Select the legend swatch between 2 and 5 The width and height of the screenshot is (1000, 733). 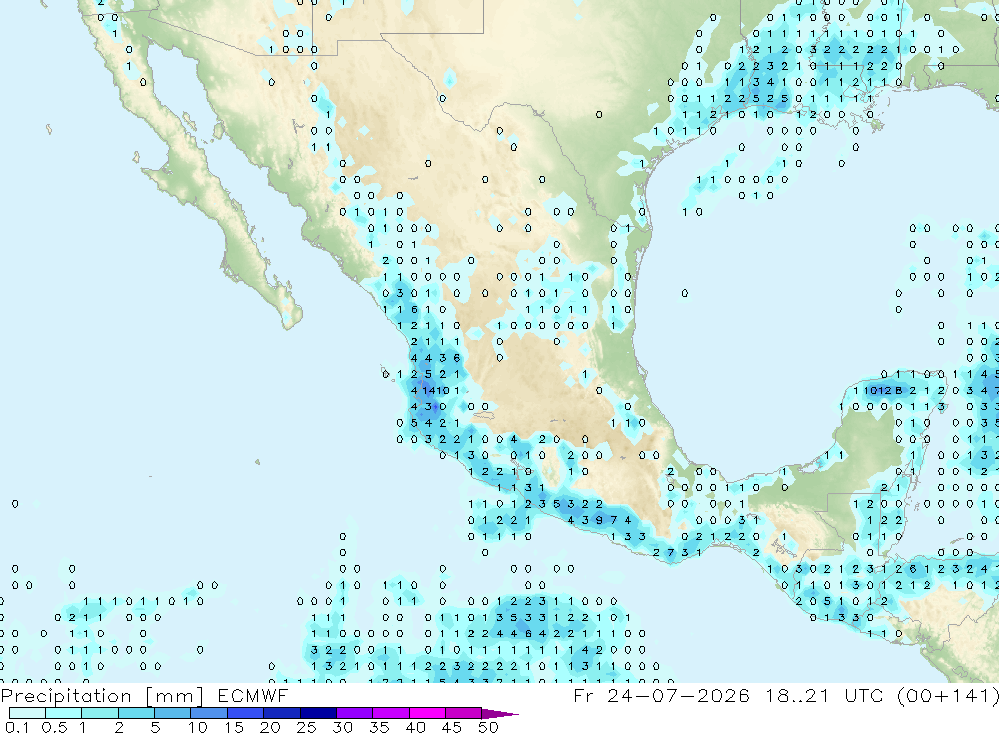(x=136, y=713)
